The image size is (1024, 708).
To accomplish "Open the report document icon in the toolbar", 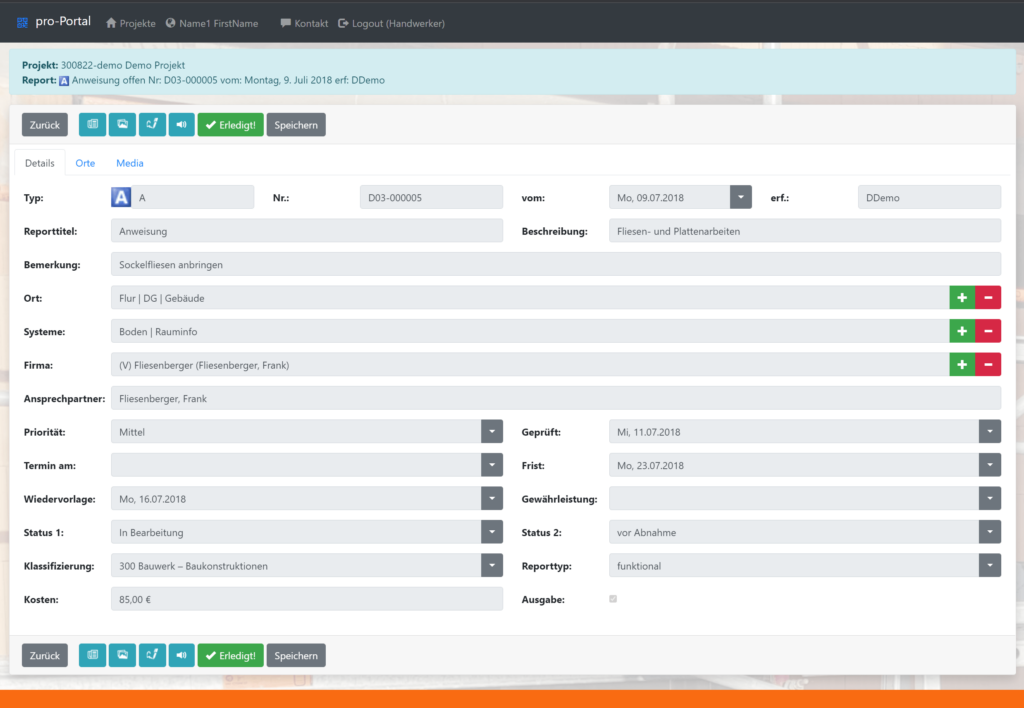I will click(x=91, y=124).
